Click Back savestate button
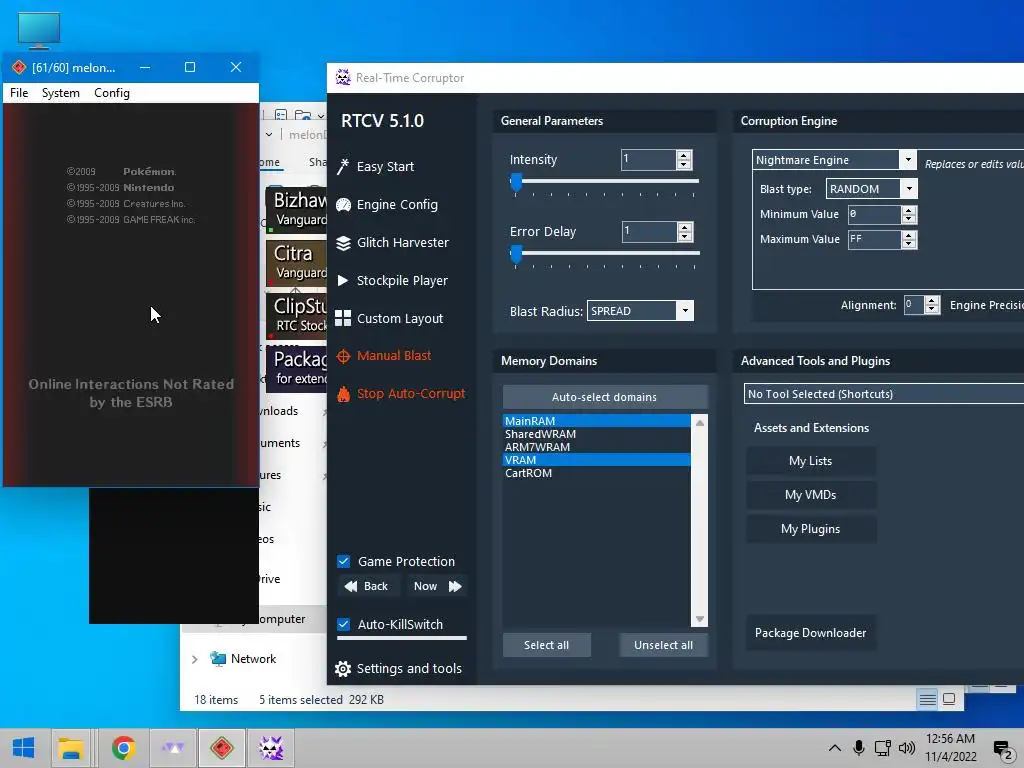Image resolution: width=1024 pixels, height=768 pixels. click(367, 586)
